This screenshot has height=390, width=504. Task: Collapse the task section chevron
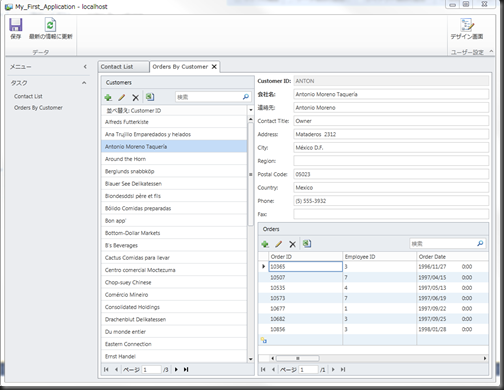point(84,83)
